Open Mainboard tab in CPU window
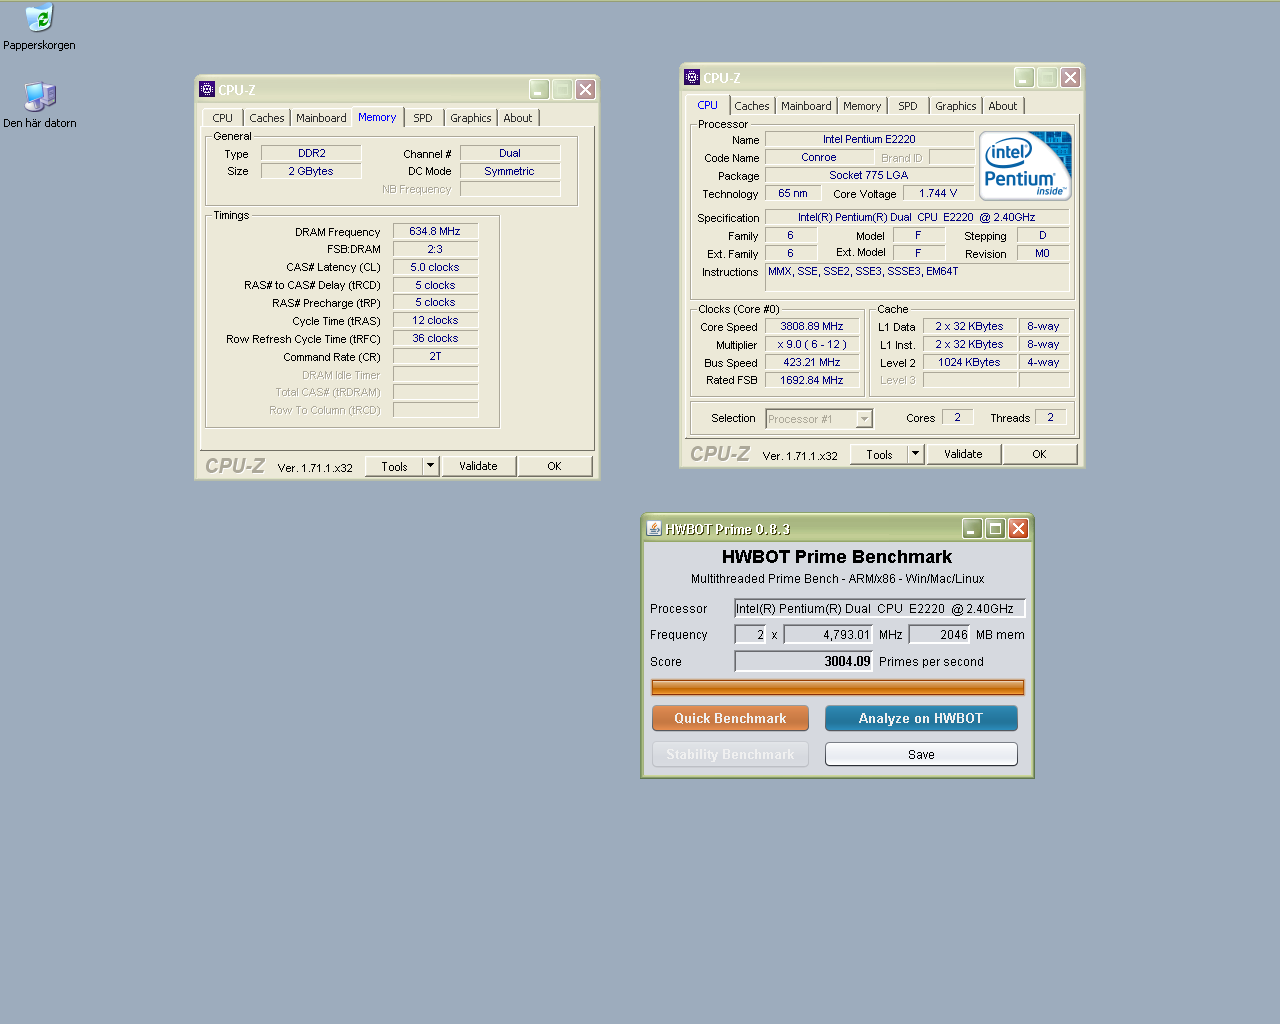1280x1024 pixels. pyautogui.click(x=806, y=106)
